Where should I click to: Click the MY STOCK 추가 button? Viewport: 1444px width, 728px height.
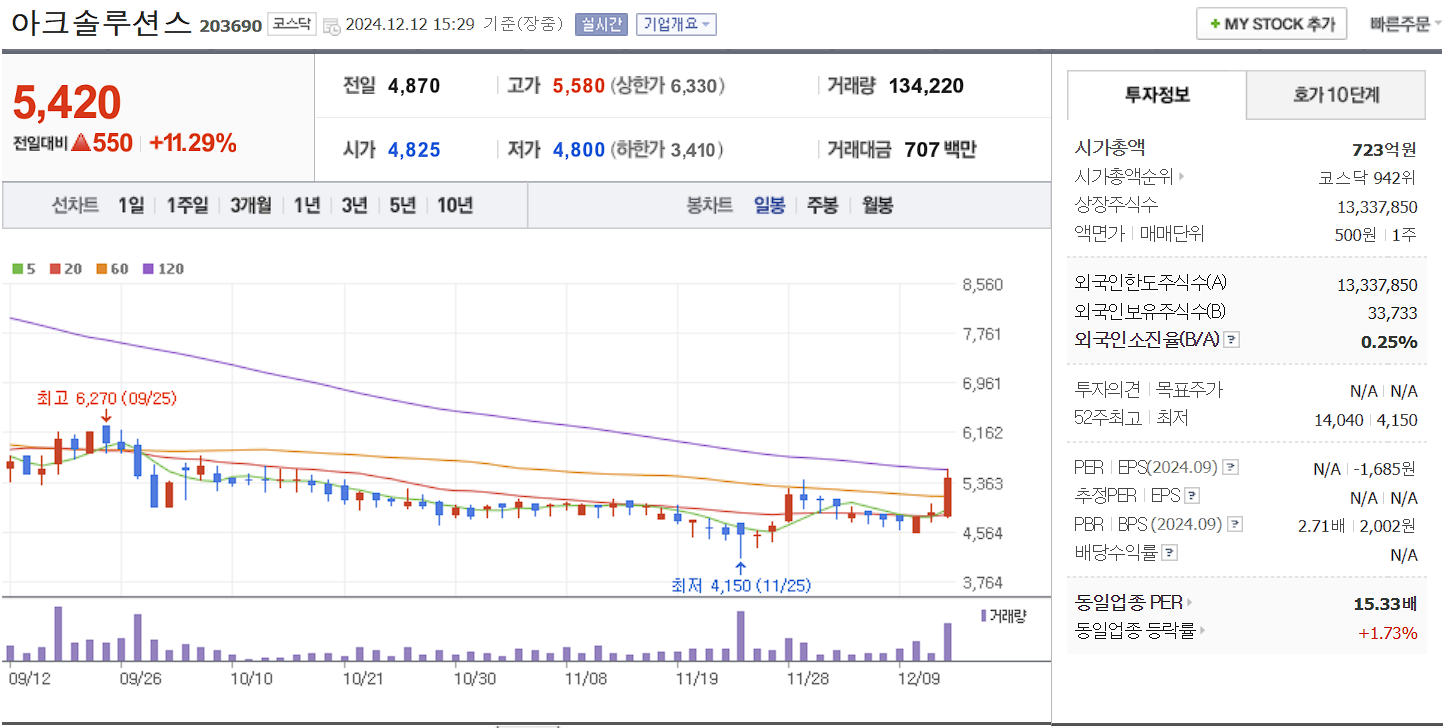point(1271,23)
